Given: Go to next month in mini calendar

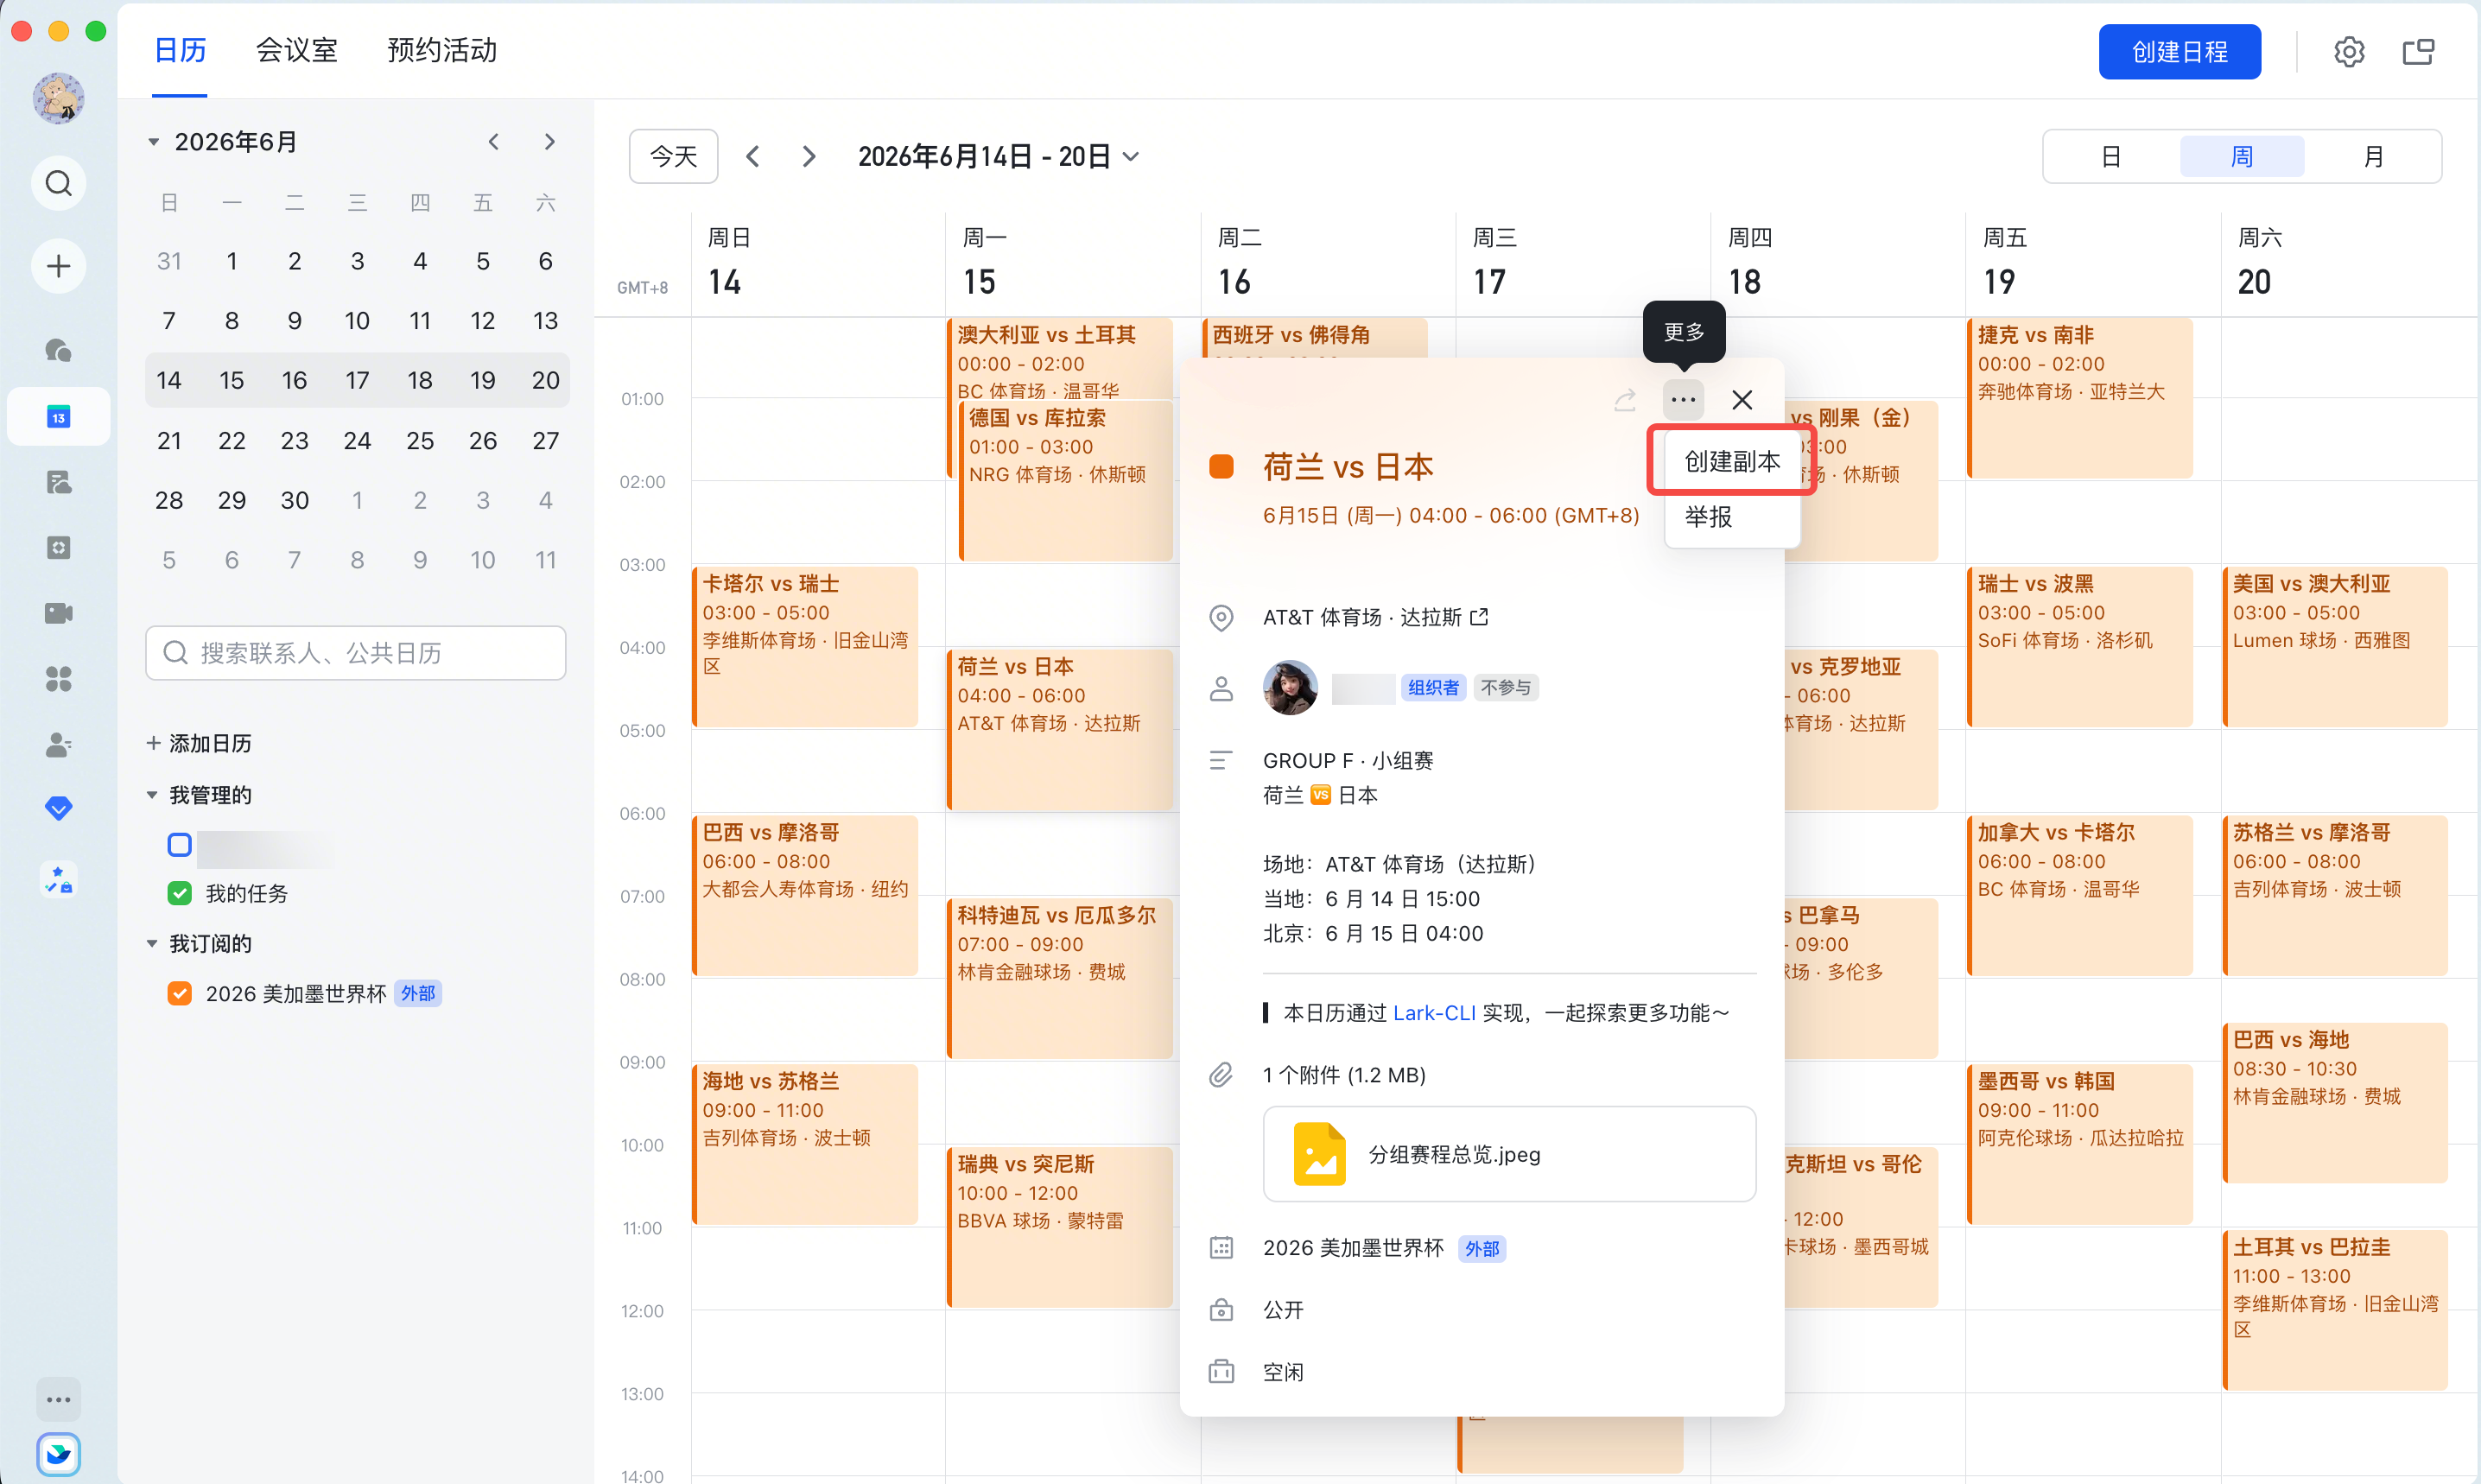Looking at the screenshot, I should (x=549, y=142).
